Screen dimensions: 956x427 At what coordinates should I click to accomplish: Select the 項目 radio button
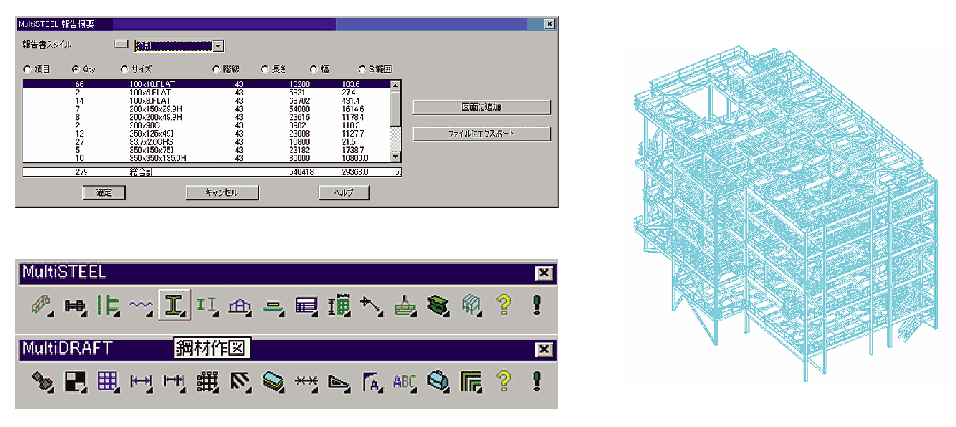pyautogui.click(x=27, y=70)
